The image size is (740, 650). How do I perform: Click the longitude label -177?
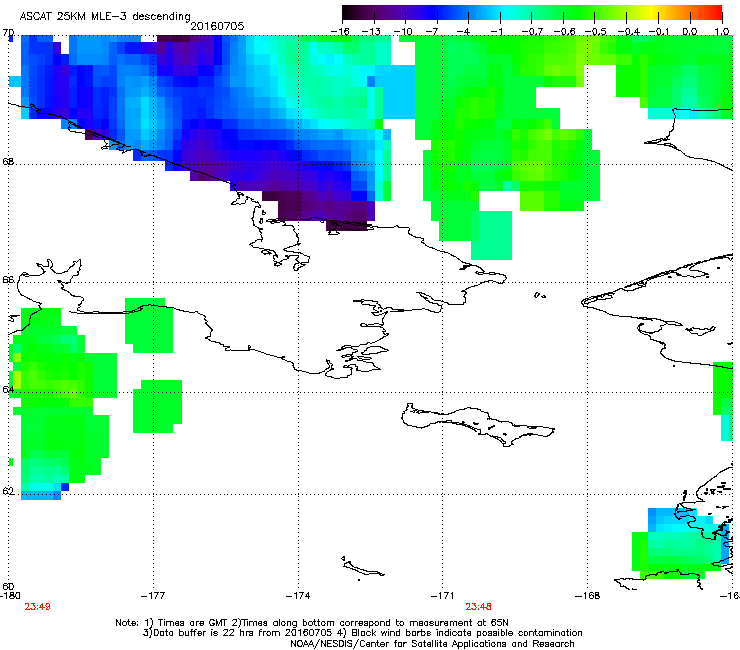[x=153, y=596]
